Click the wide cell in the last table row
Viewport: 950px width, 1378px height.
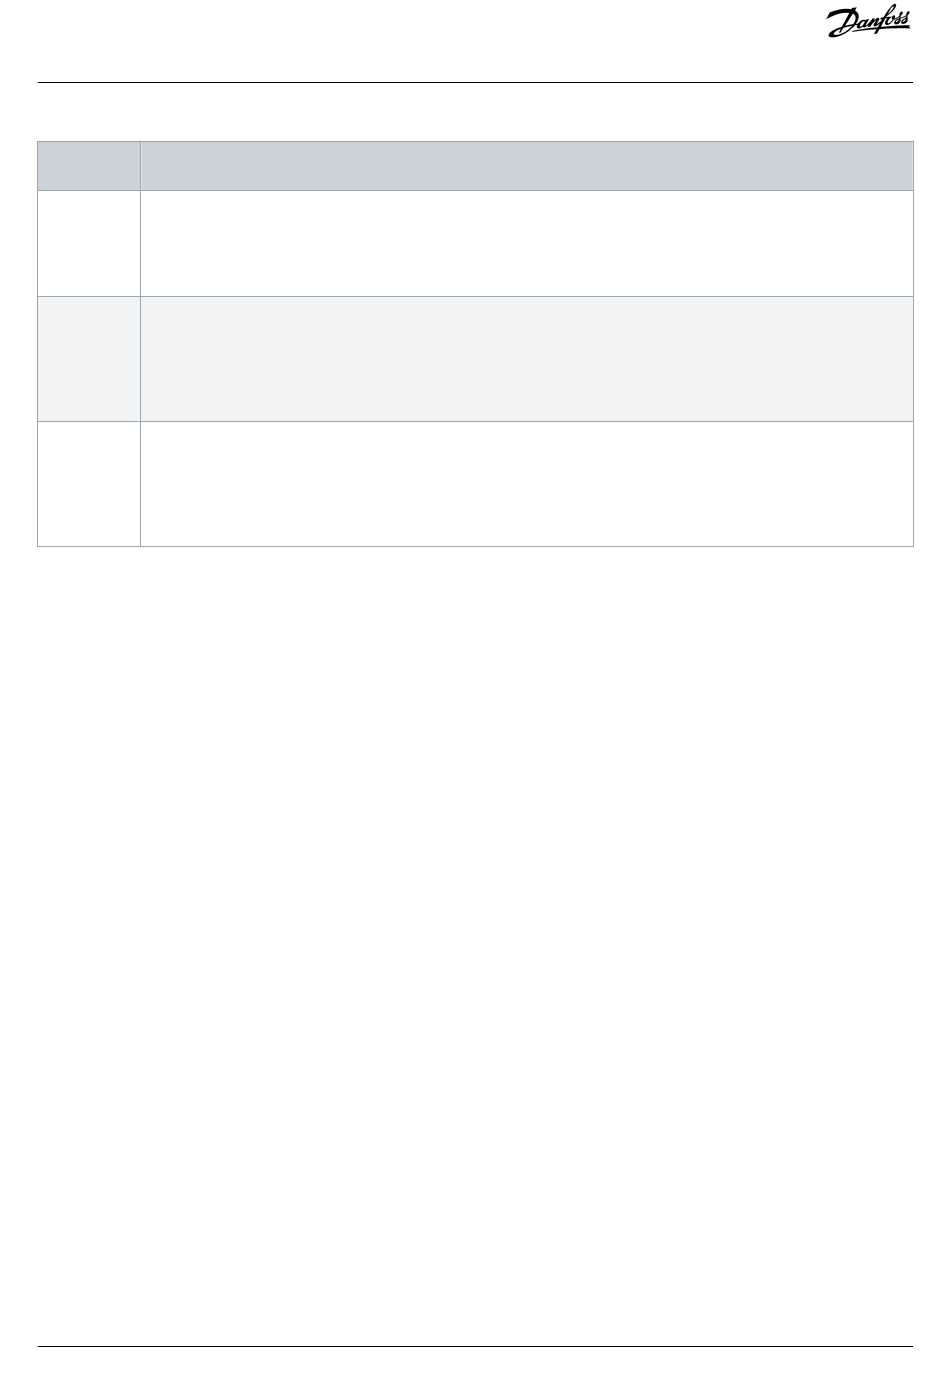pyautogui.click(x=527, y=484)
